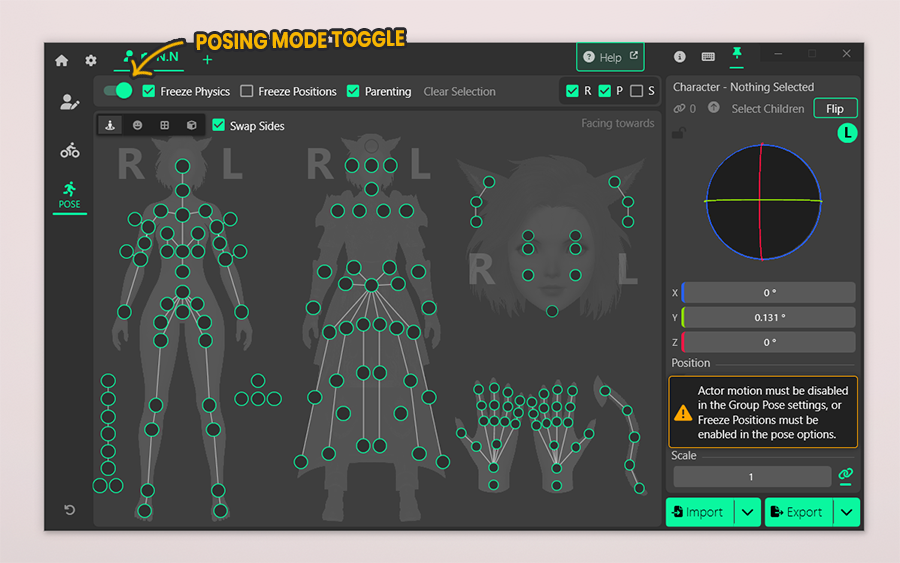Open the mount/motorcycle sidebar icon
This screenshot has height=563, width=900.
pyautogui.click(x=69, y=151)
